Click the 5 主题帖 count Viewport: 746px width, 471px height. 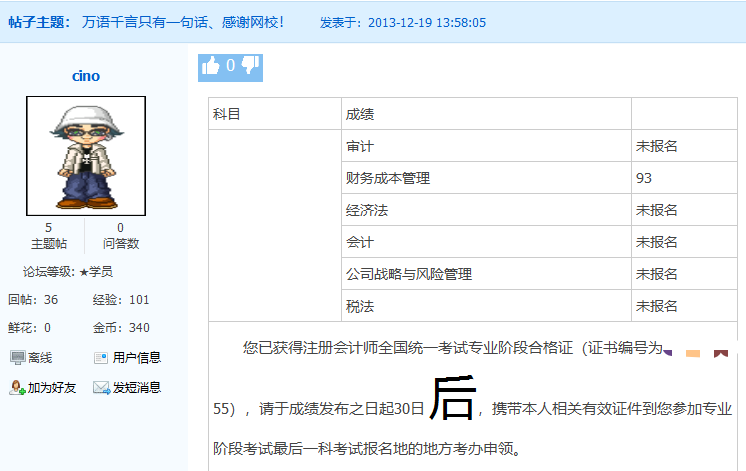[49, 236]
